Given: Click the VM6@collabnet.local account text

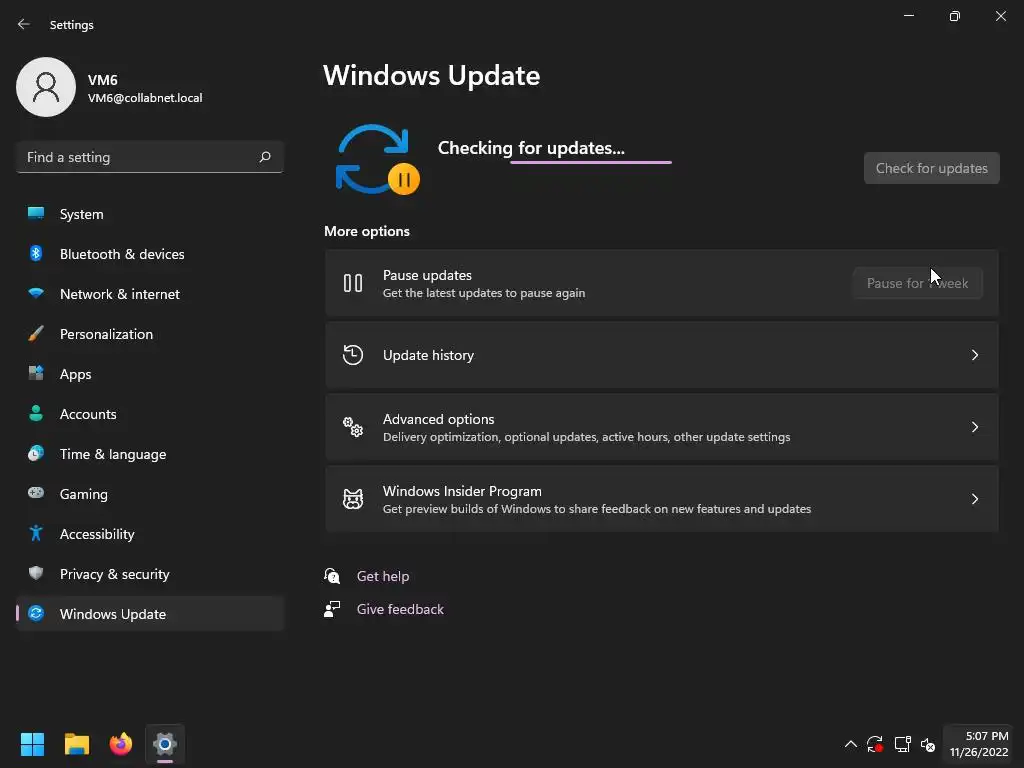Looking at the screenshot, I should (x=145, y=98).
